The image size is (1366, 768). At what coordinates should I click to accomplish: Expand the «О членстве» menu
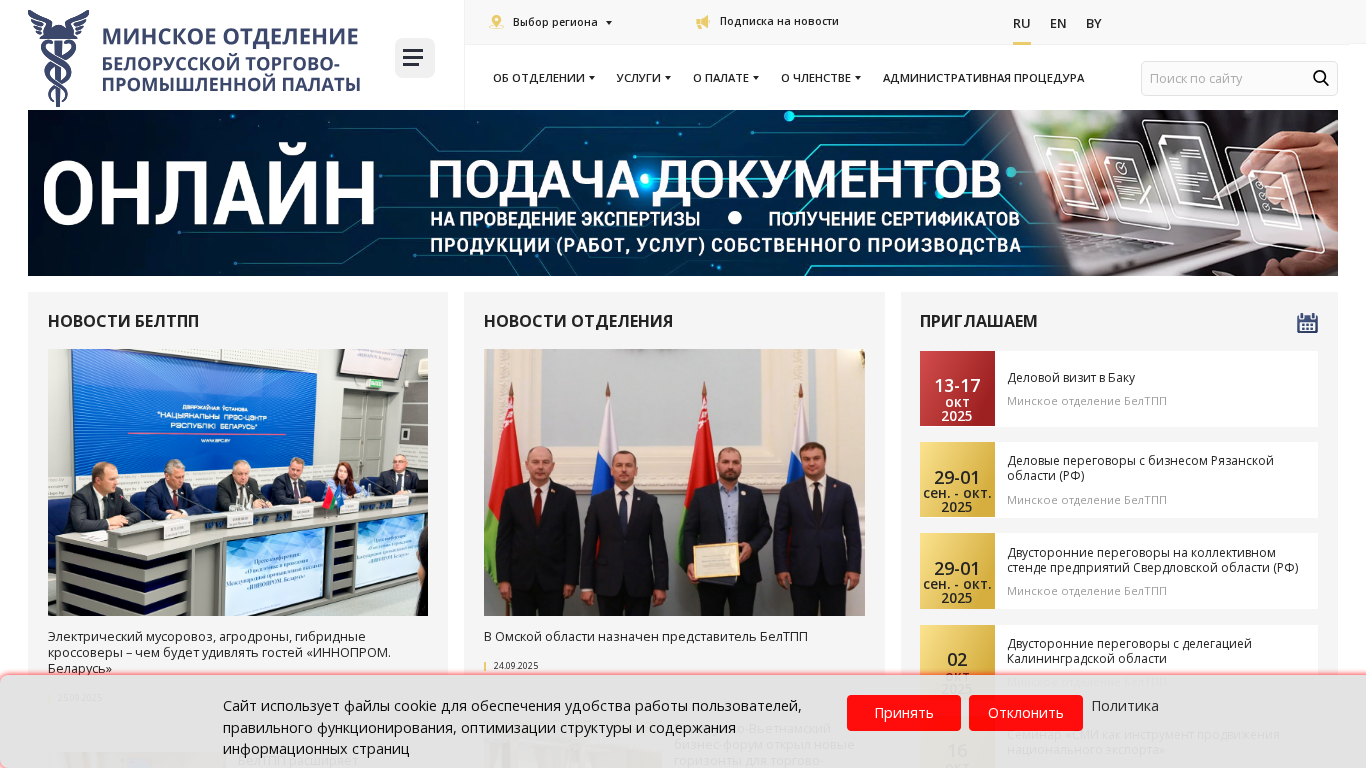click(821, 78)
